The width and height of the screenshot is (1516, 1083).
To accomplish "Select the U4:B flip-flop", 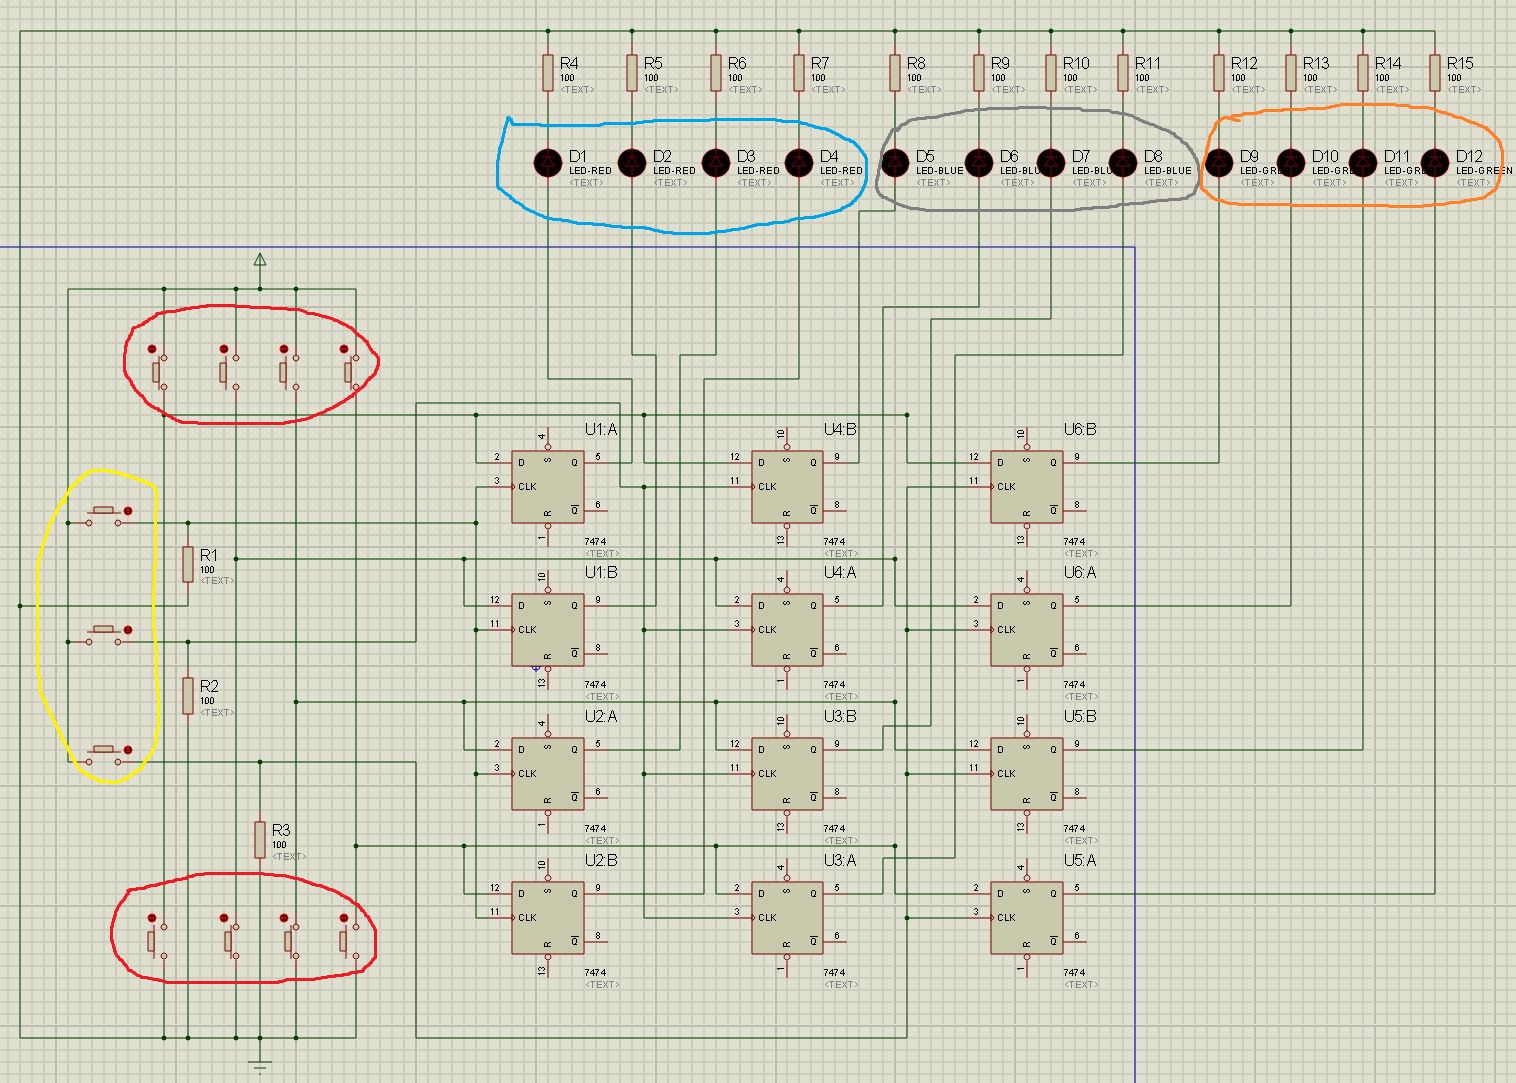I will pos(787,487).
